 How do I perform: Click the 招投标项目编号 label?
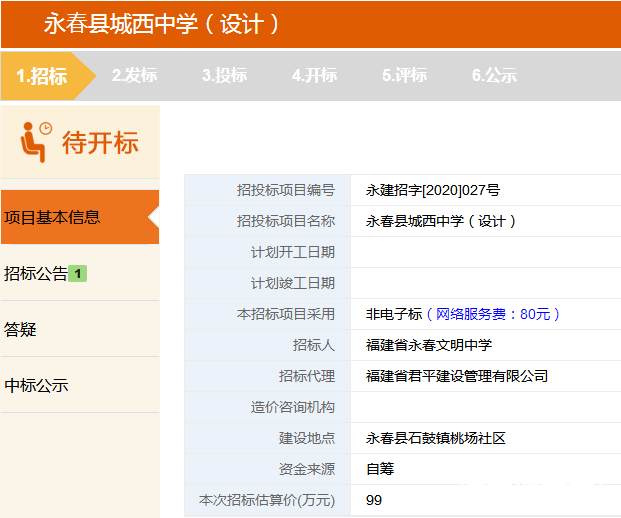coord(286,190)
